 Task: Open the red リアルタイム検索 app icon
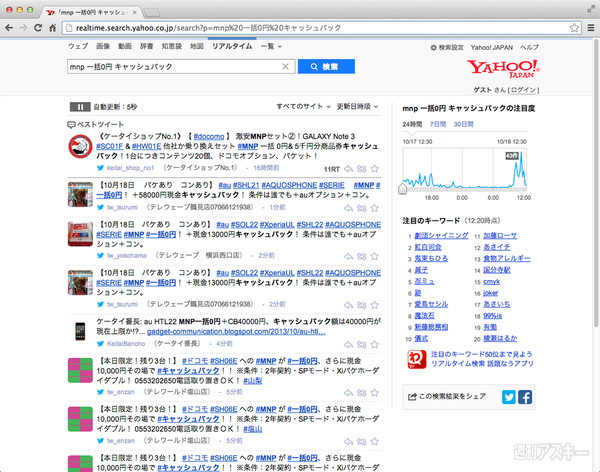pos(417,359)
